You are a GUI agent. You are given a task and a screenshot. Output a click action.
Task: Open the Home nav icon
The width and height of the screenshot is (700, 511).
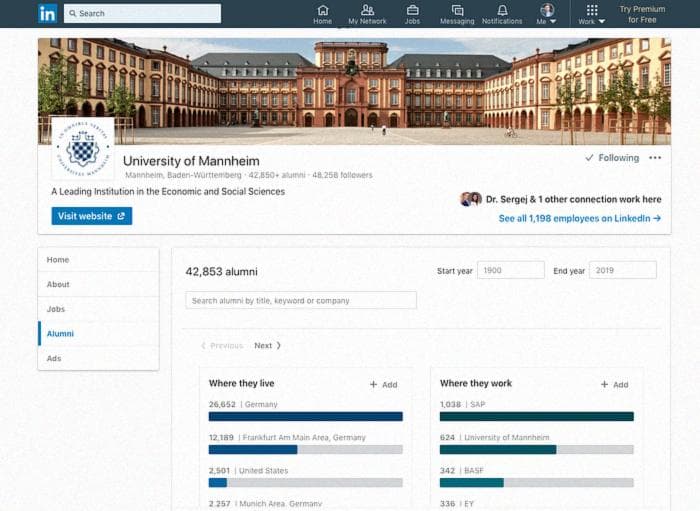[322, 14]
